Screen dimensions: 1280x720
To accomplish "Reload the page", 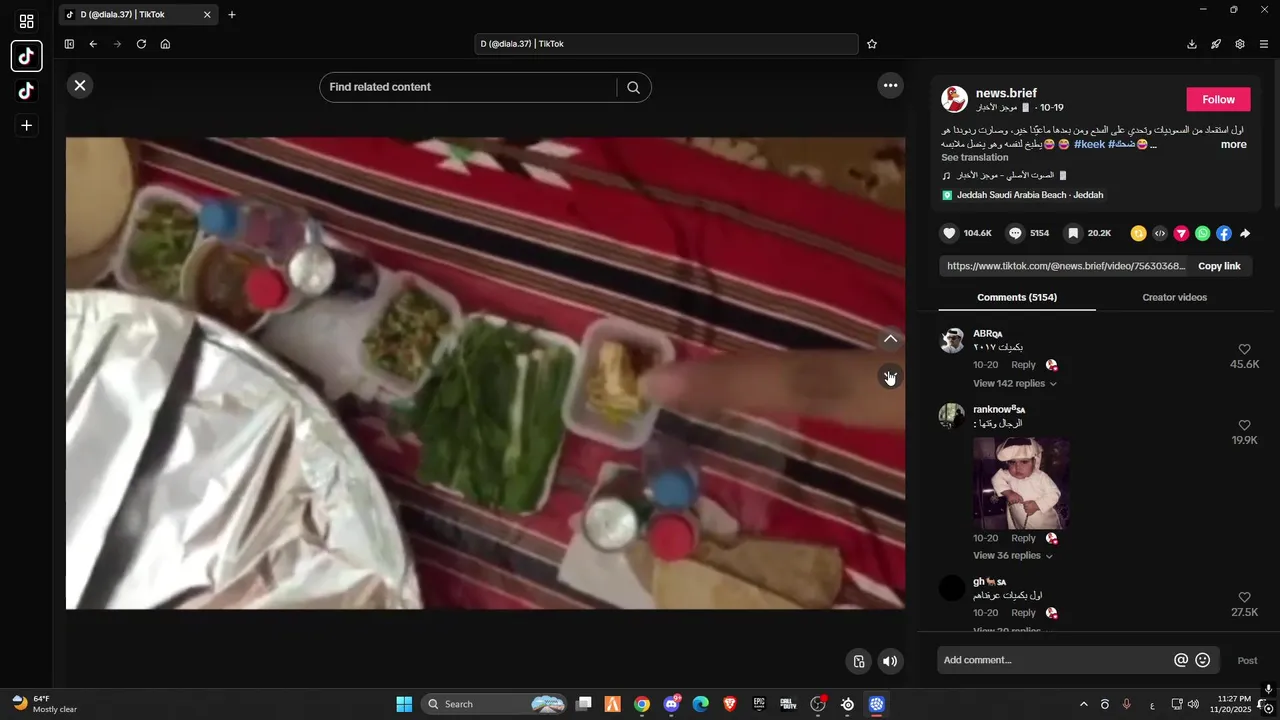I will [141, 44].
